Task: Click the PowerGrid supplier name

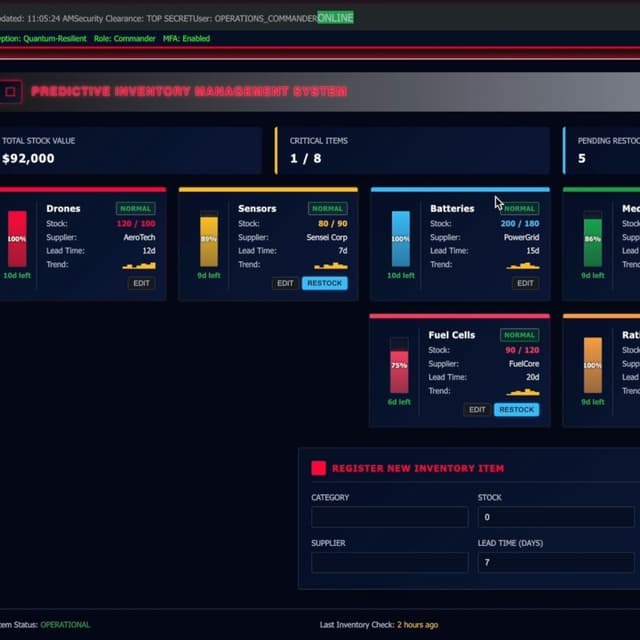Action: [x=522, y=238]
